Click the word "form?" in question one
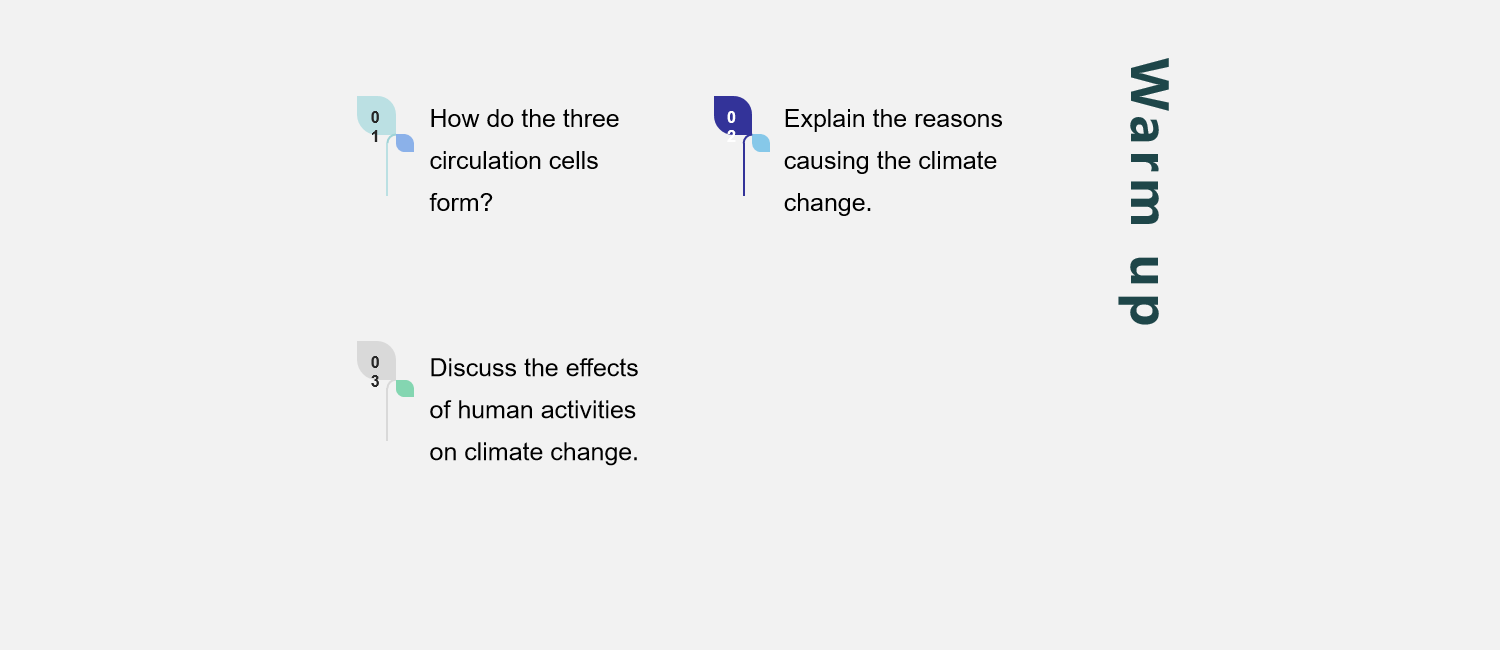Viewport: 1501px width, 651px height. [x=461, y=203]
